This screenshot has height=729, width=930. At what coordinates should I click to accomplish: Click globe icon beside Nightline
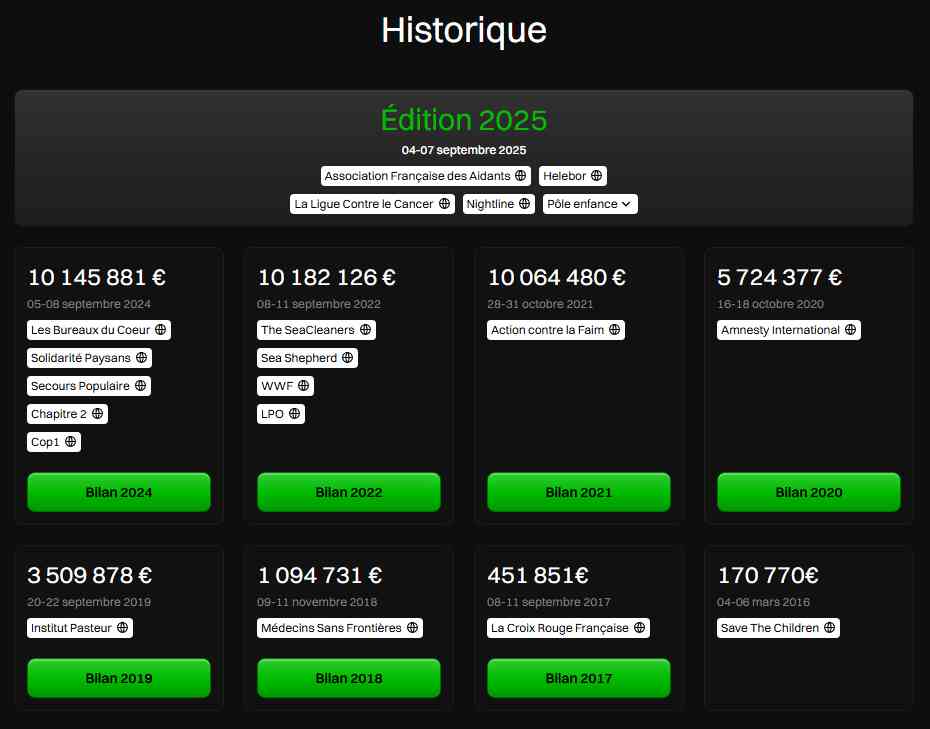(x=524, y=204)
